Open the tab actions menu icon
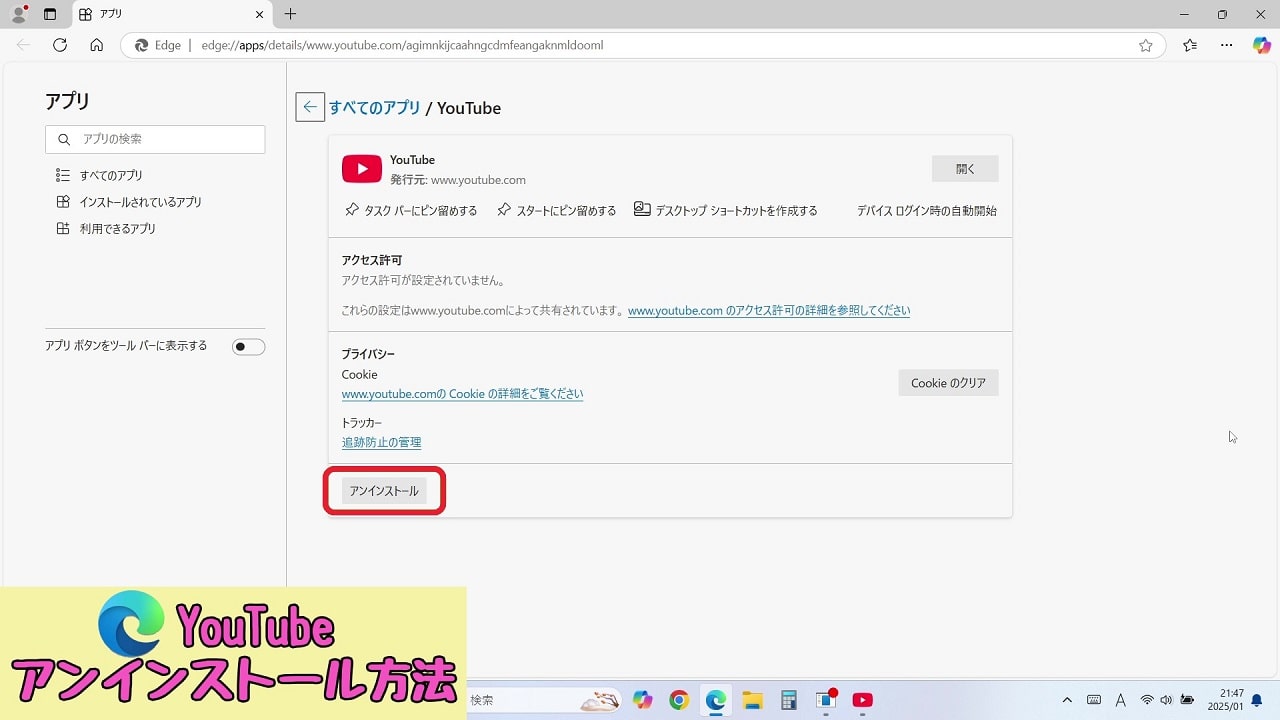This screenshot has width=1280, height=720. point(50,14)
